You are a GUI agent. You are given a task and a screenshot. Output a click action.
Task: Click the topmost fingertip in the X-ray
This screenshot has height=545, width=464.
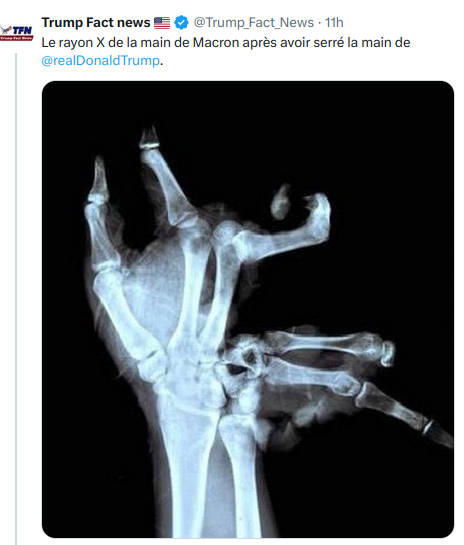149,137
